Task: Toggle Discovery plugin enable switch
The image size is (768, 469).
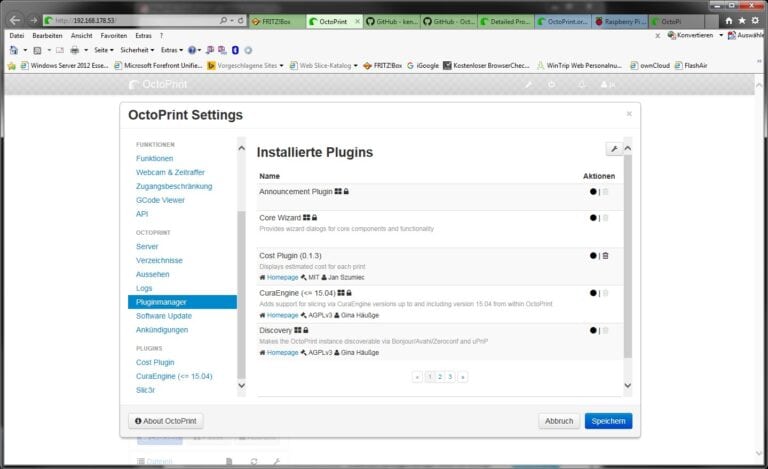Action: tap(593, 330)
